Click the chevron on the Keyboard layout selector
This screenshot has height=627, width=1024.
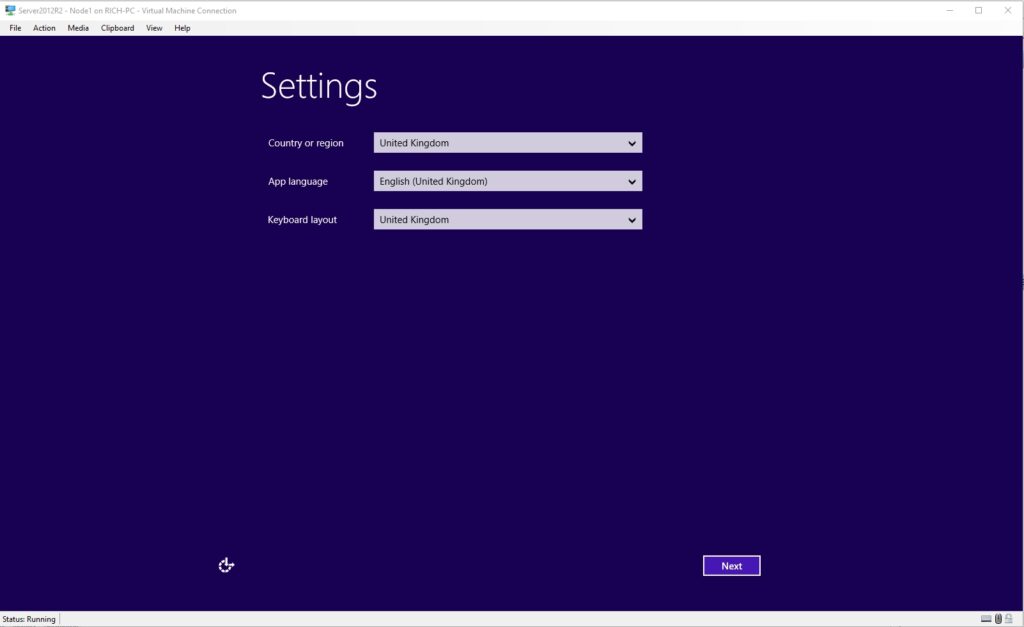click(x=632, y=219)
